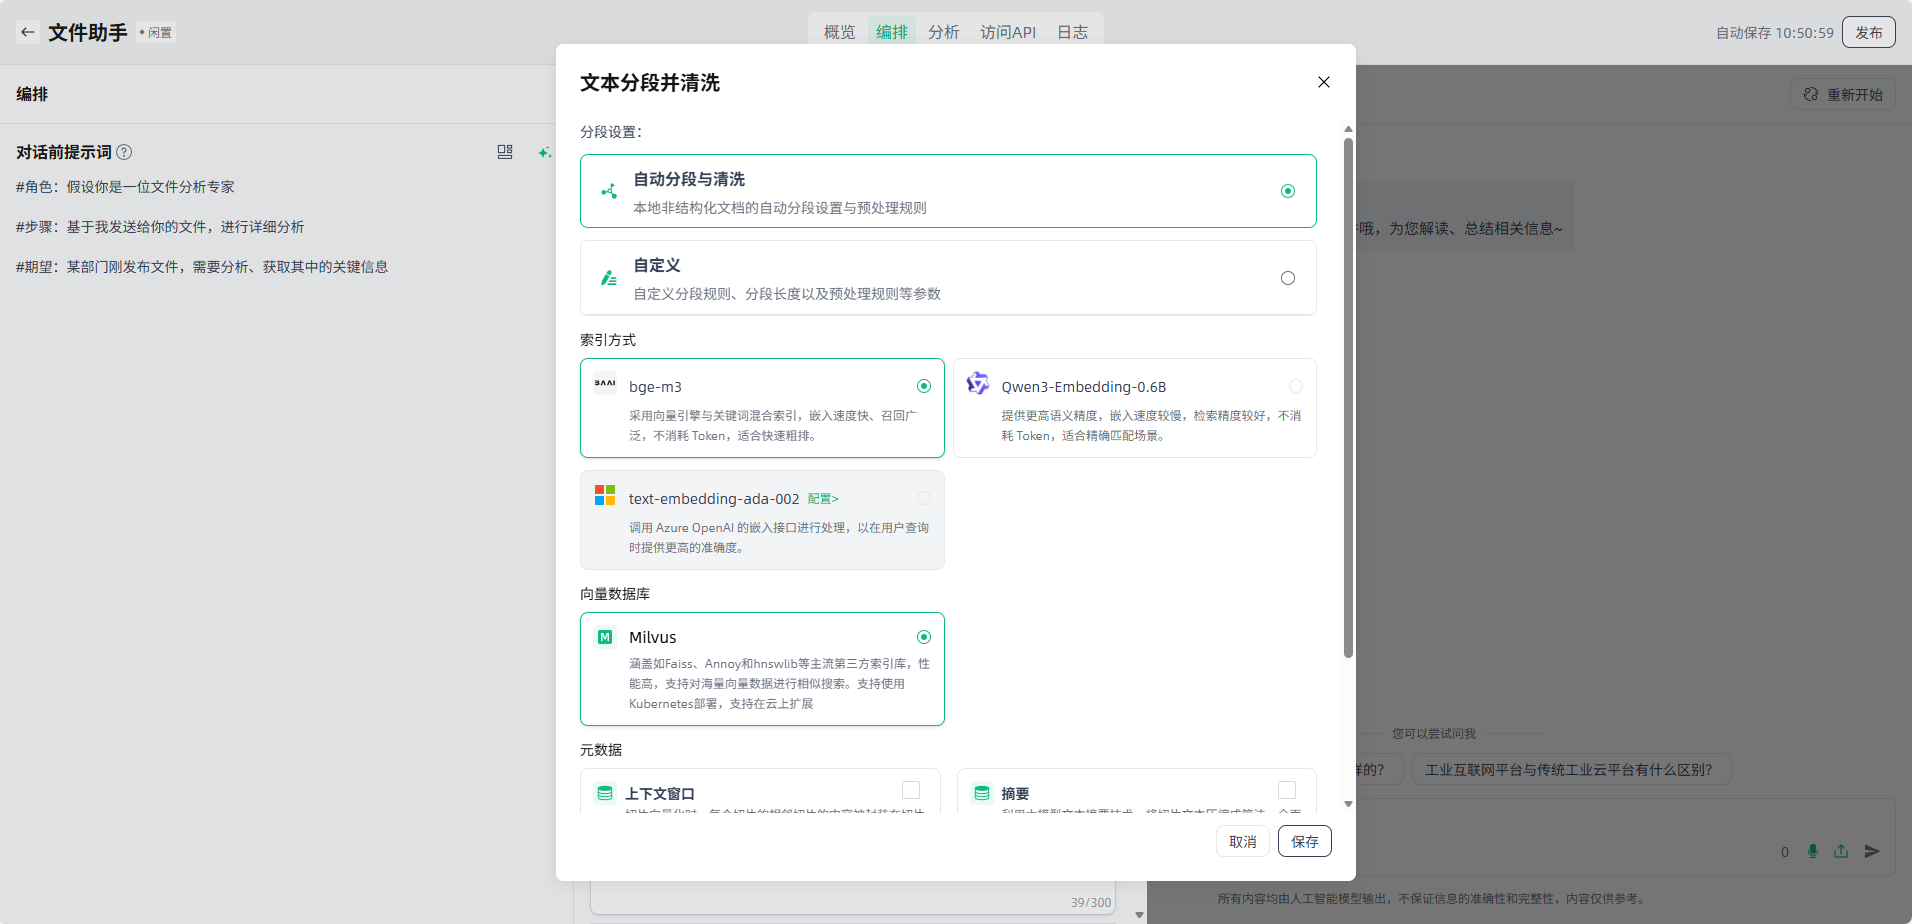The width and height of the screenshot is (1912, 924).
Task: Open the 访问API tab
Action: (x=1007, y=32)
